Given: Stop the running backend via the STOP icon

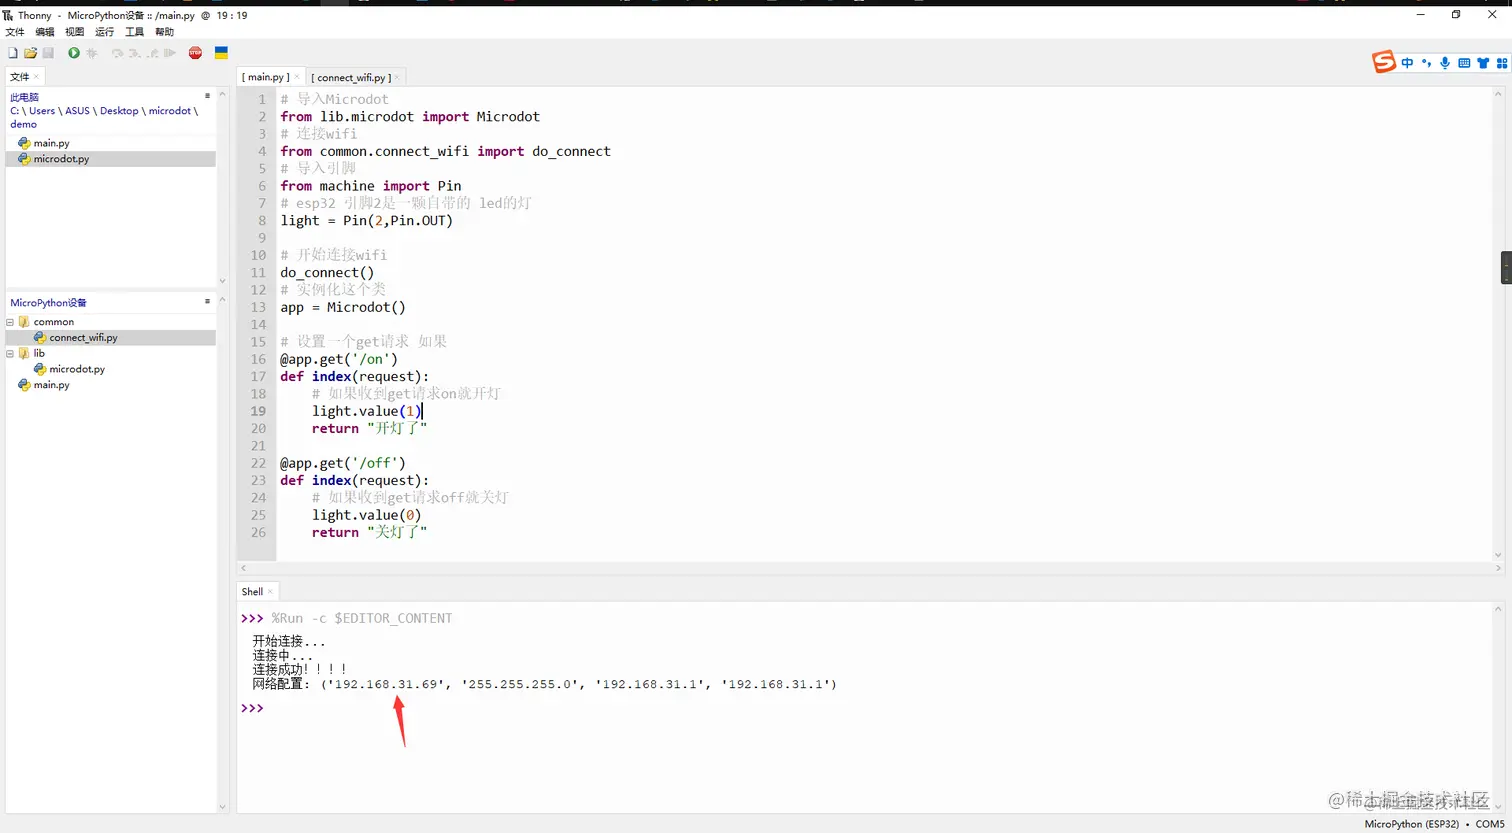Looking at the screenshot, I should pyautogui.click(x=194, y=53).
